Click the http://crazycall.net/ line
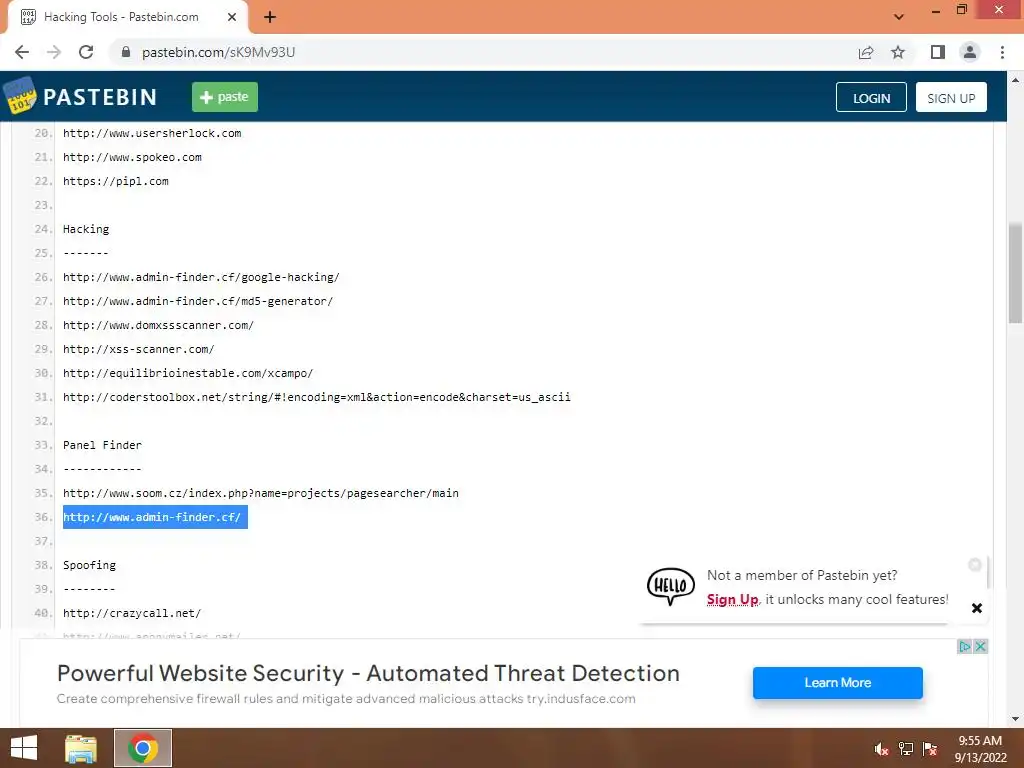This screenshot has height=768, width=1024. pyautogui.click(x=132, y=613)
